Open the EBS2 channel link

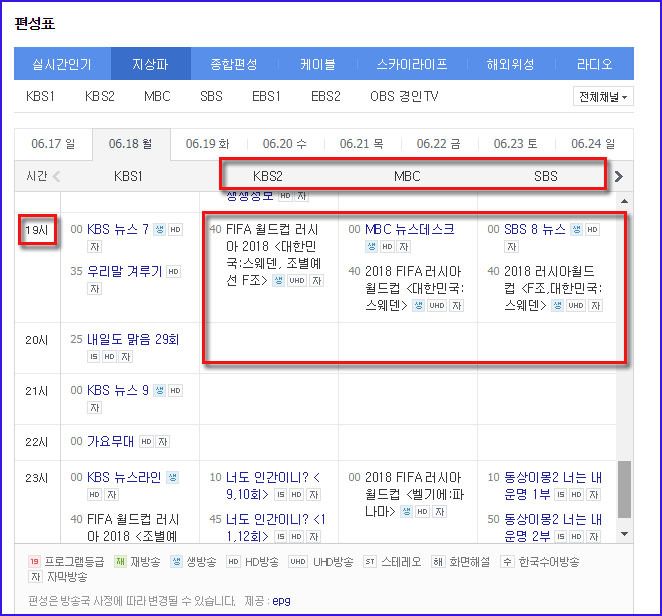pyautogui.click(x=326, y=96)
